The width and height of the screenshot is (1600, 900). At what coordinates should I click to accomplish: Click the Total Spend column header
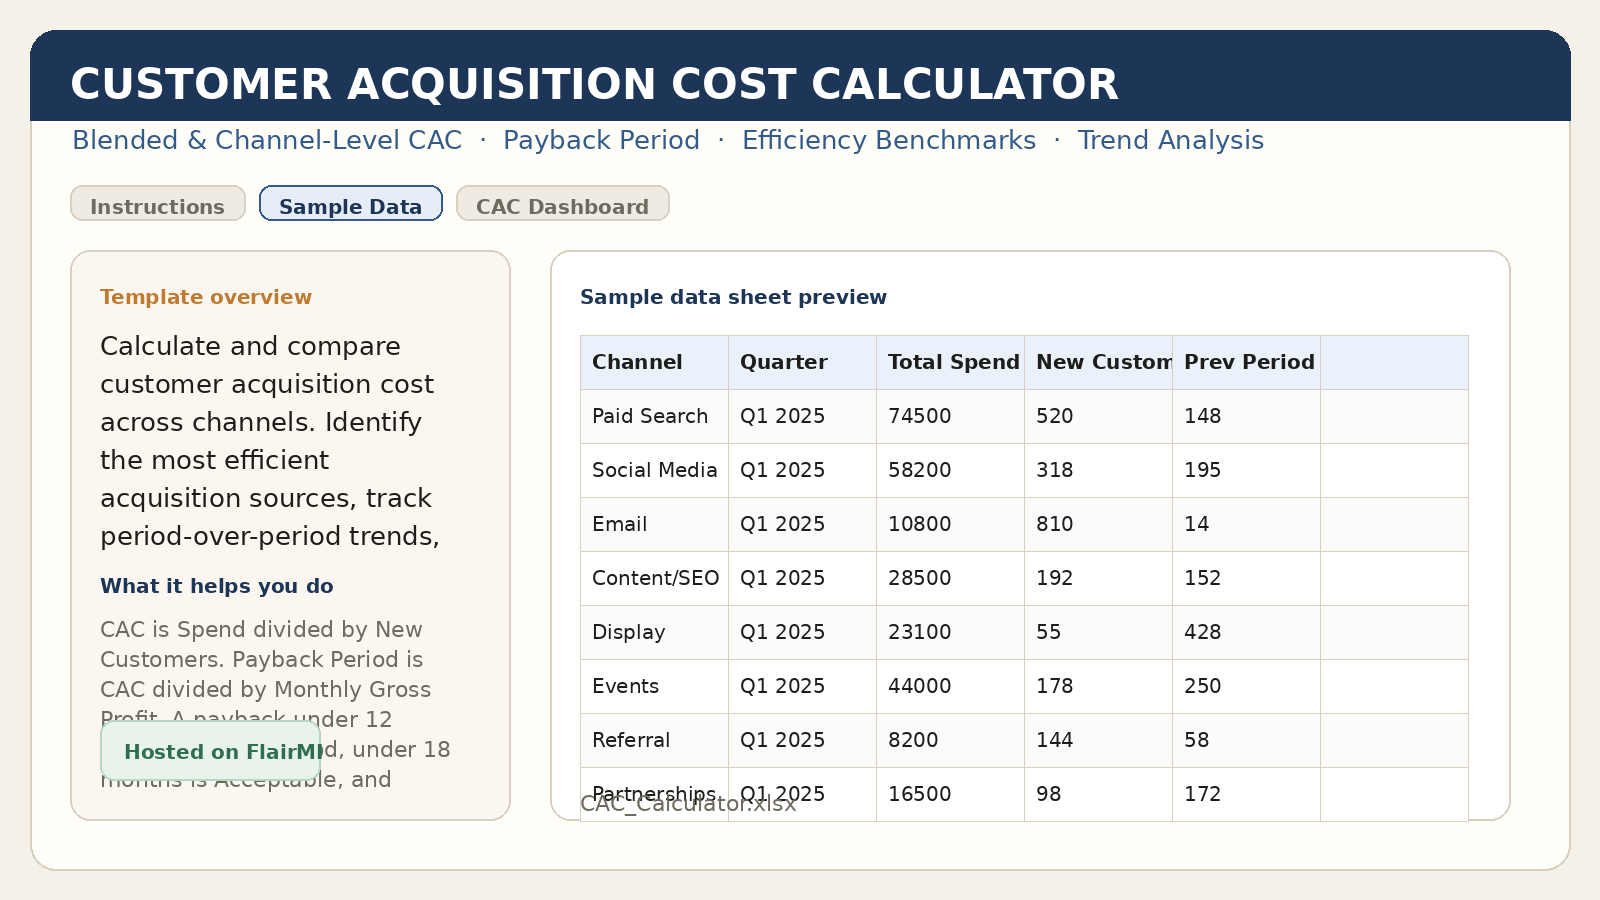(x=951, y=362)
